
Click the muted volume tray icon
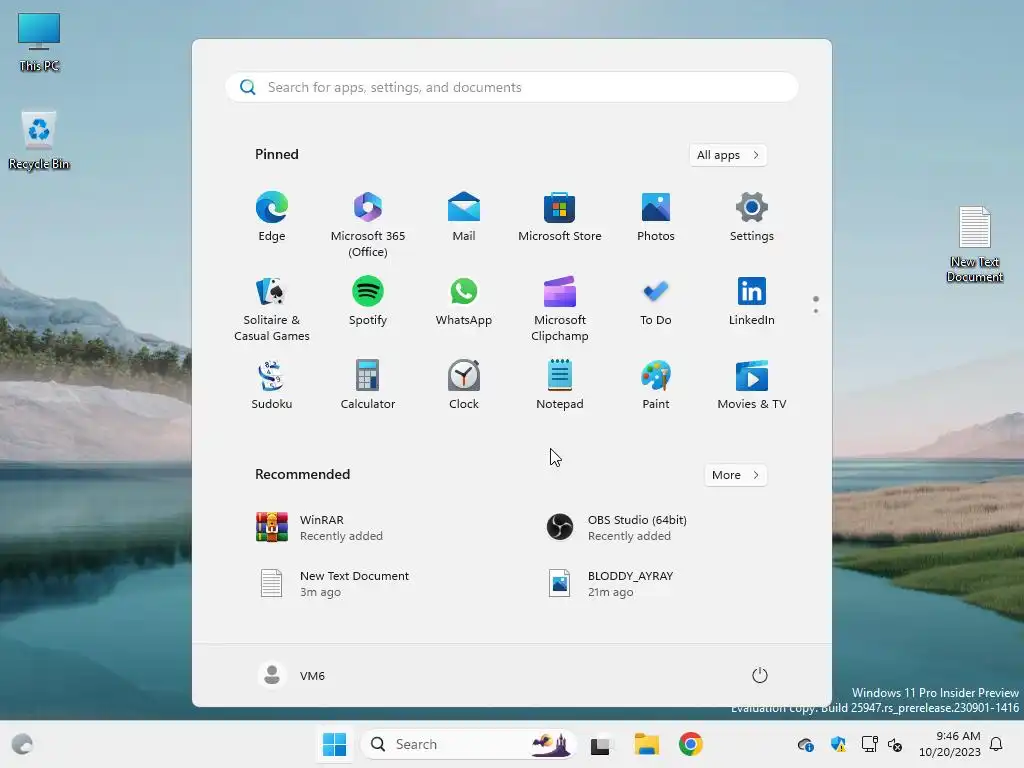[895, 744]
